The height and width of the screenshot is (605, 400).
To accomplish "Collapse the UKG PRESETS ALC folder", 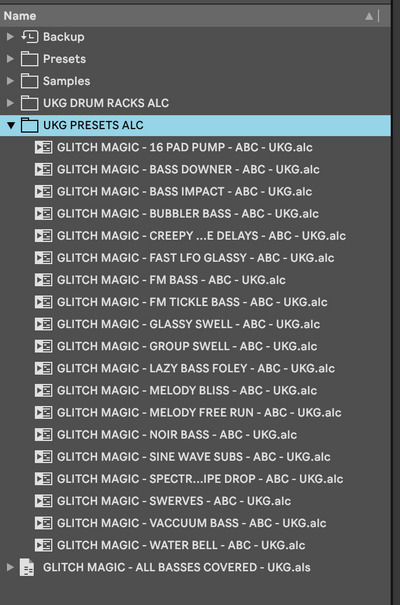I will pos(11,125).
